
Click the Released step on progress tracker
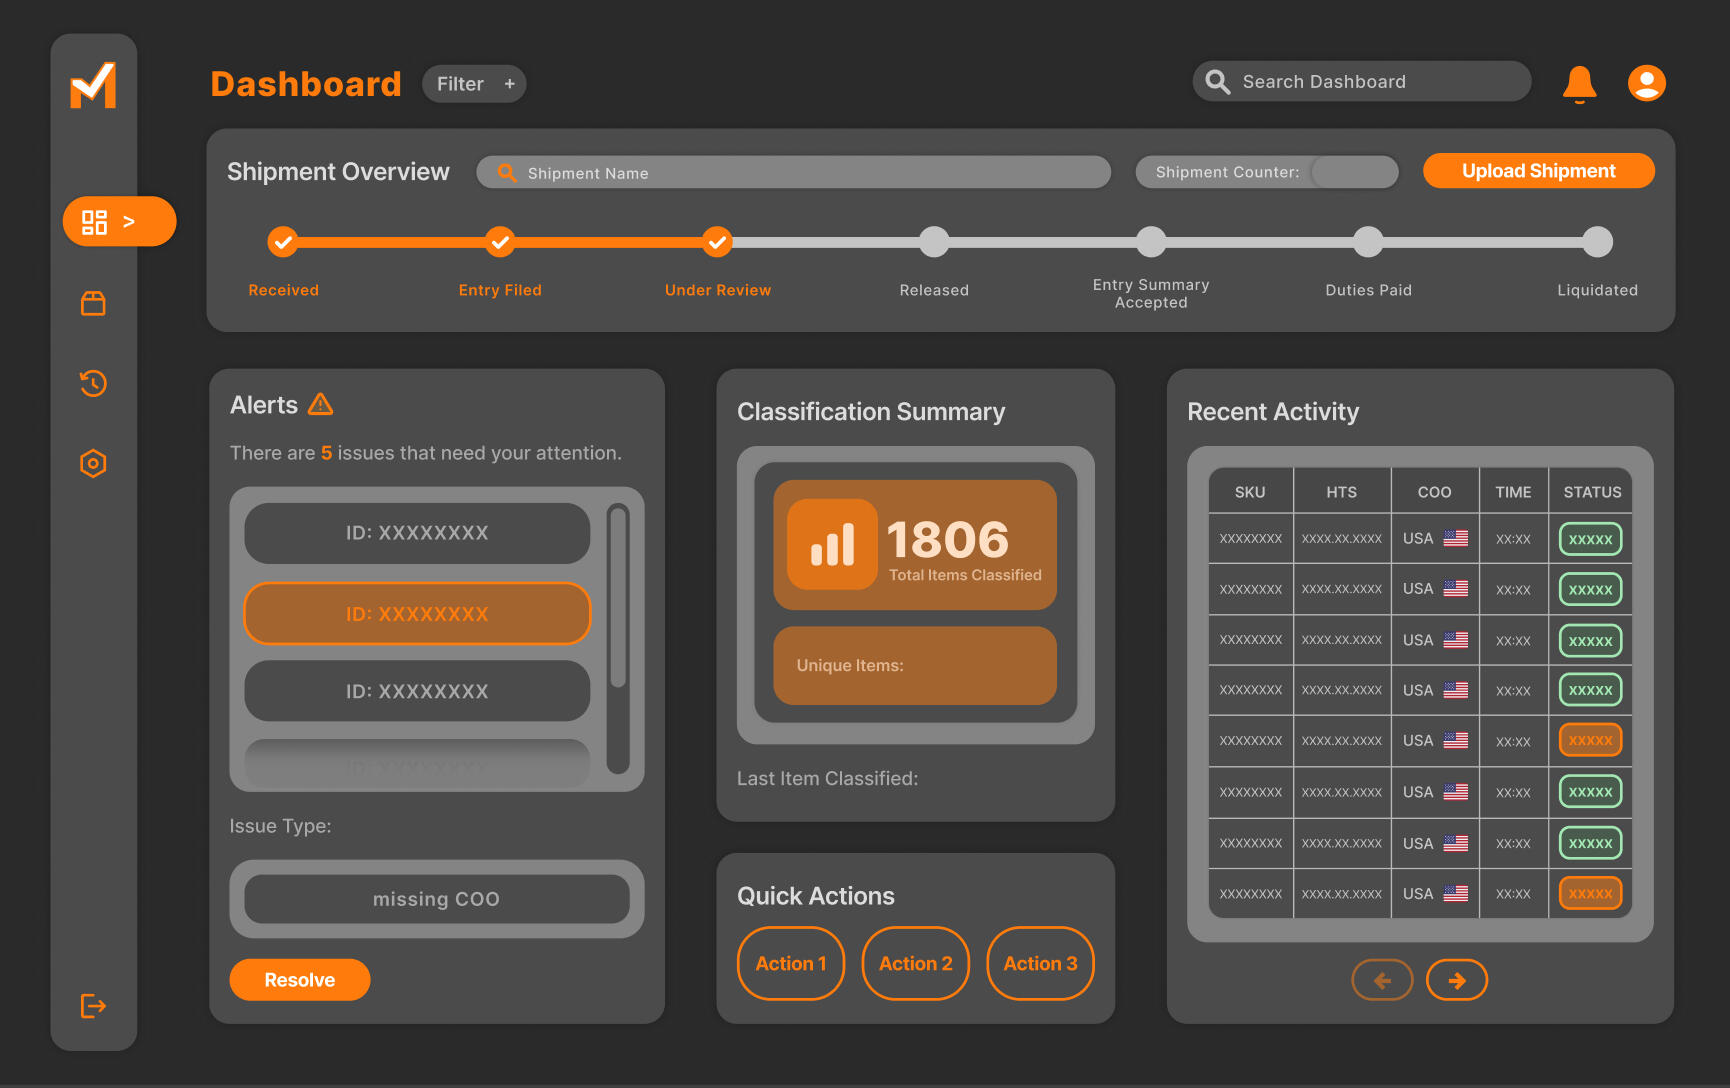(x=933, y=242)
